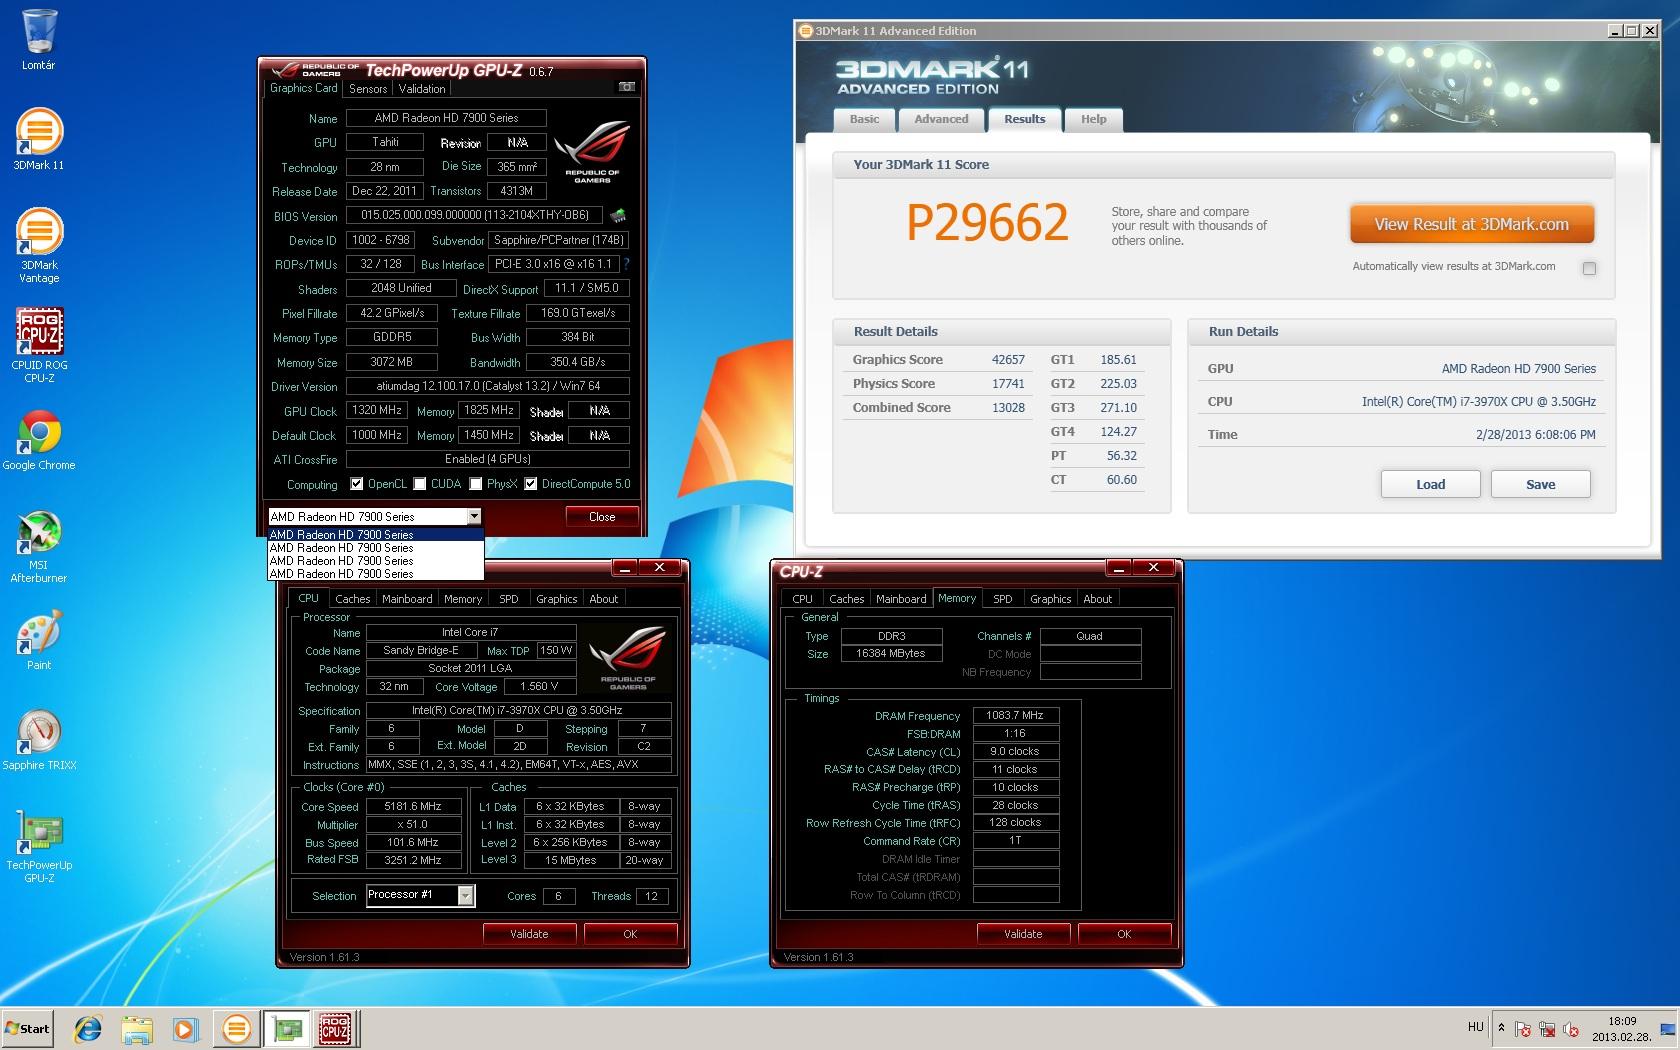This screenshot has height=1050, width=1680.
Task: Click the GPU name field in GPU-Z
Action: click(446, 118)
